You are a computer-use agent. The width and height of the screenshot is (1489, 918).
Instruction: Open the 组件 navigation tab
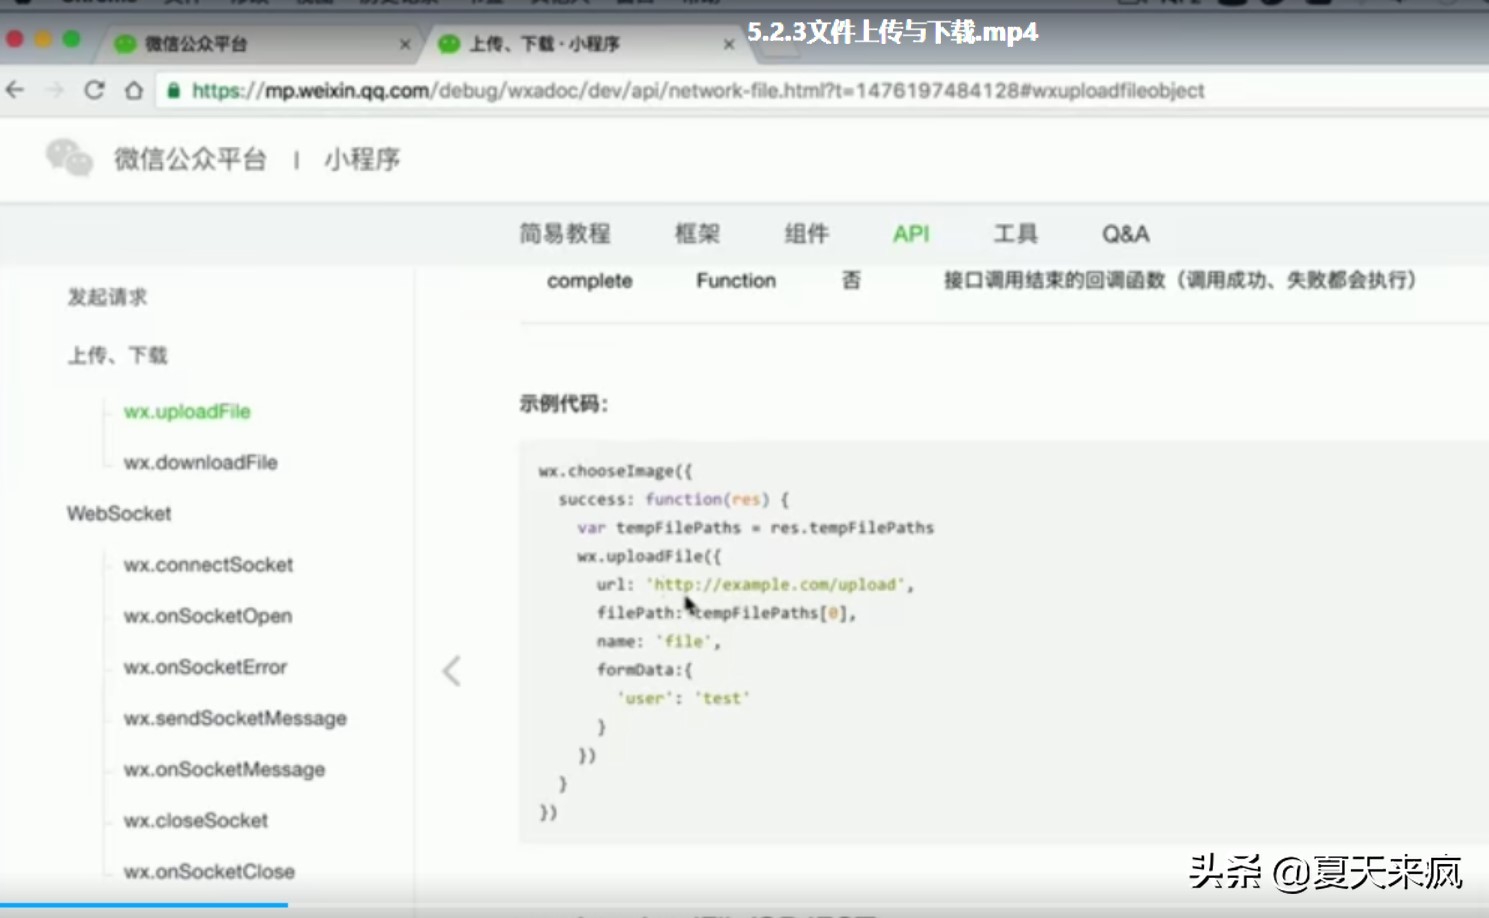[x=806, y=234]
